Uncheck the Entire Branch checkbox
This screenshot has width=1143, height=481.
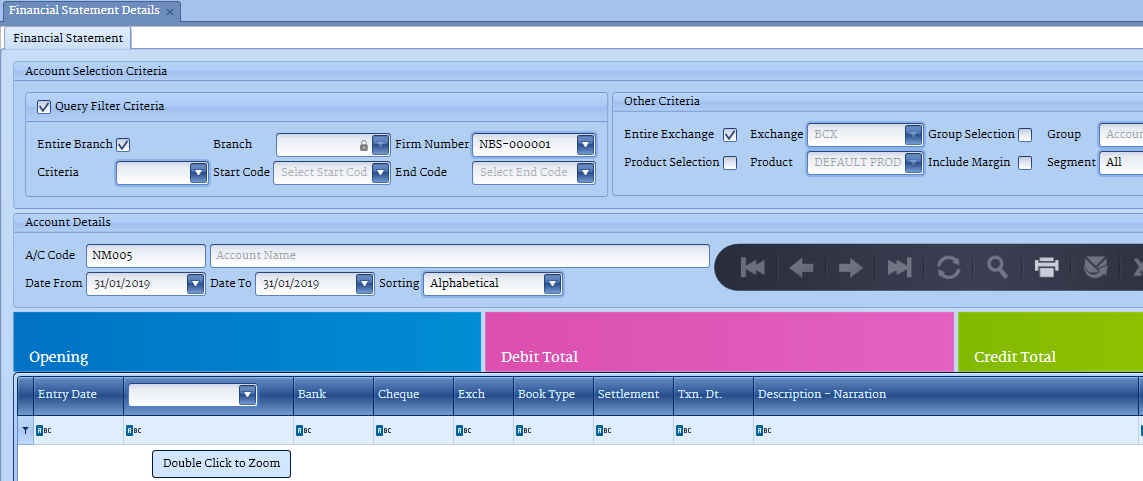coord(123,144)
